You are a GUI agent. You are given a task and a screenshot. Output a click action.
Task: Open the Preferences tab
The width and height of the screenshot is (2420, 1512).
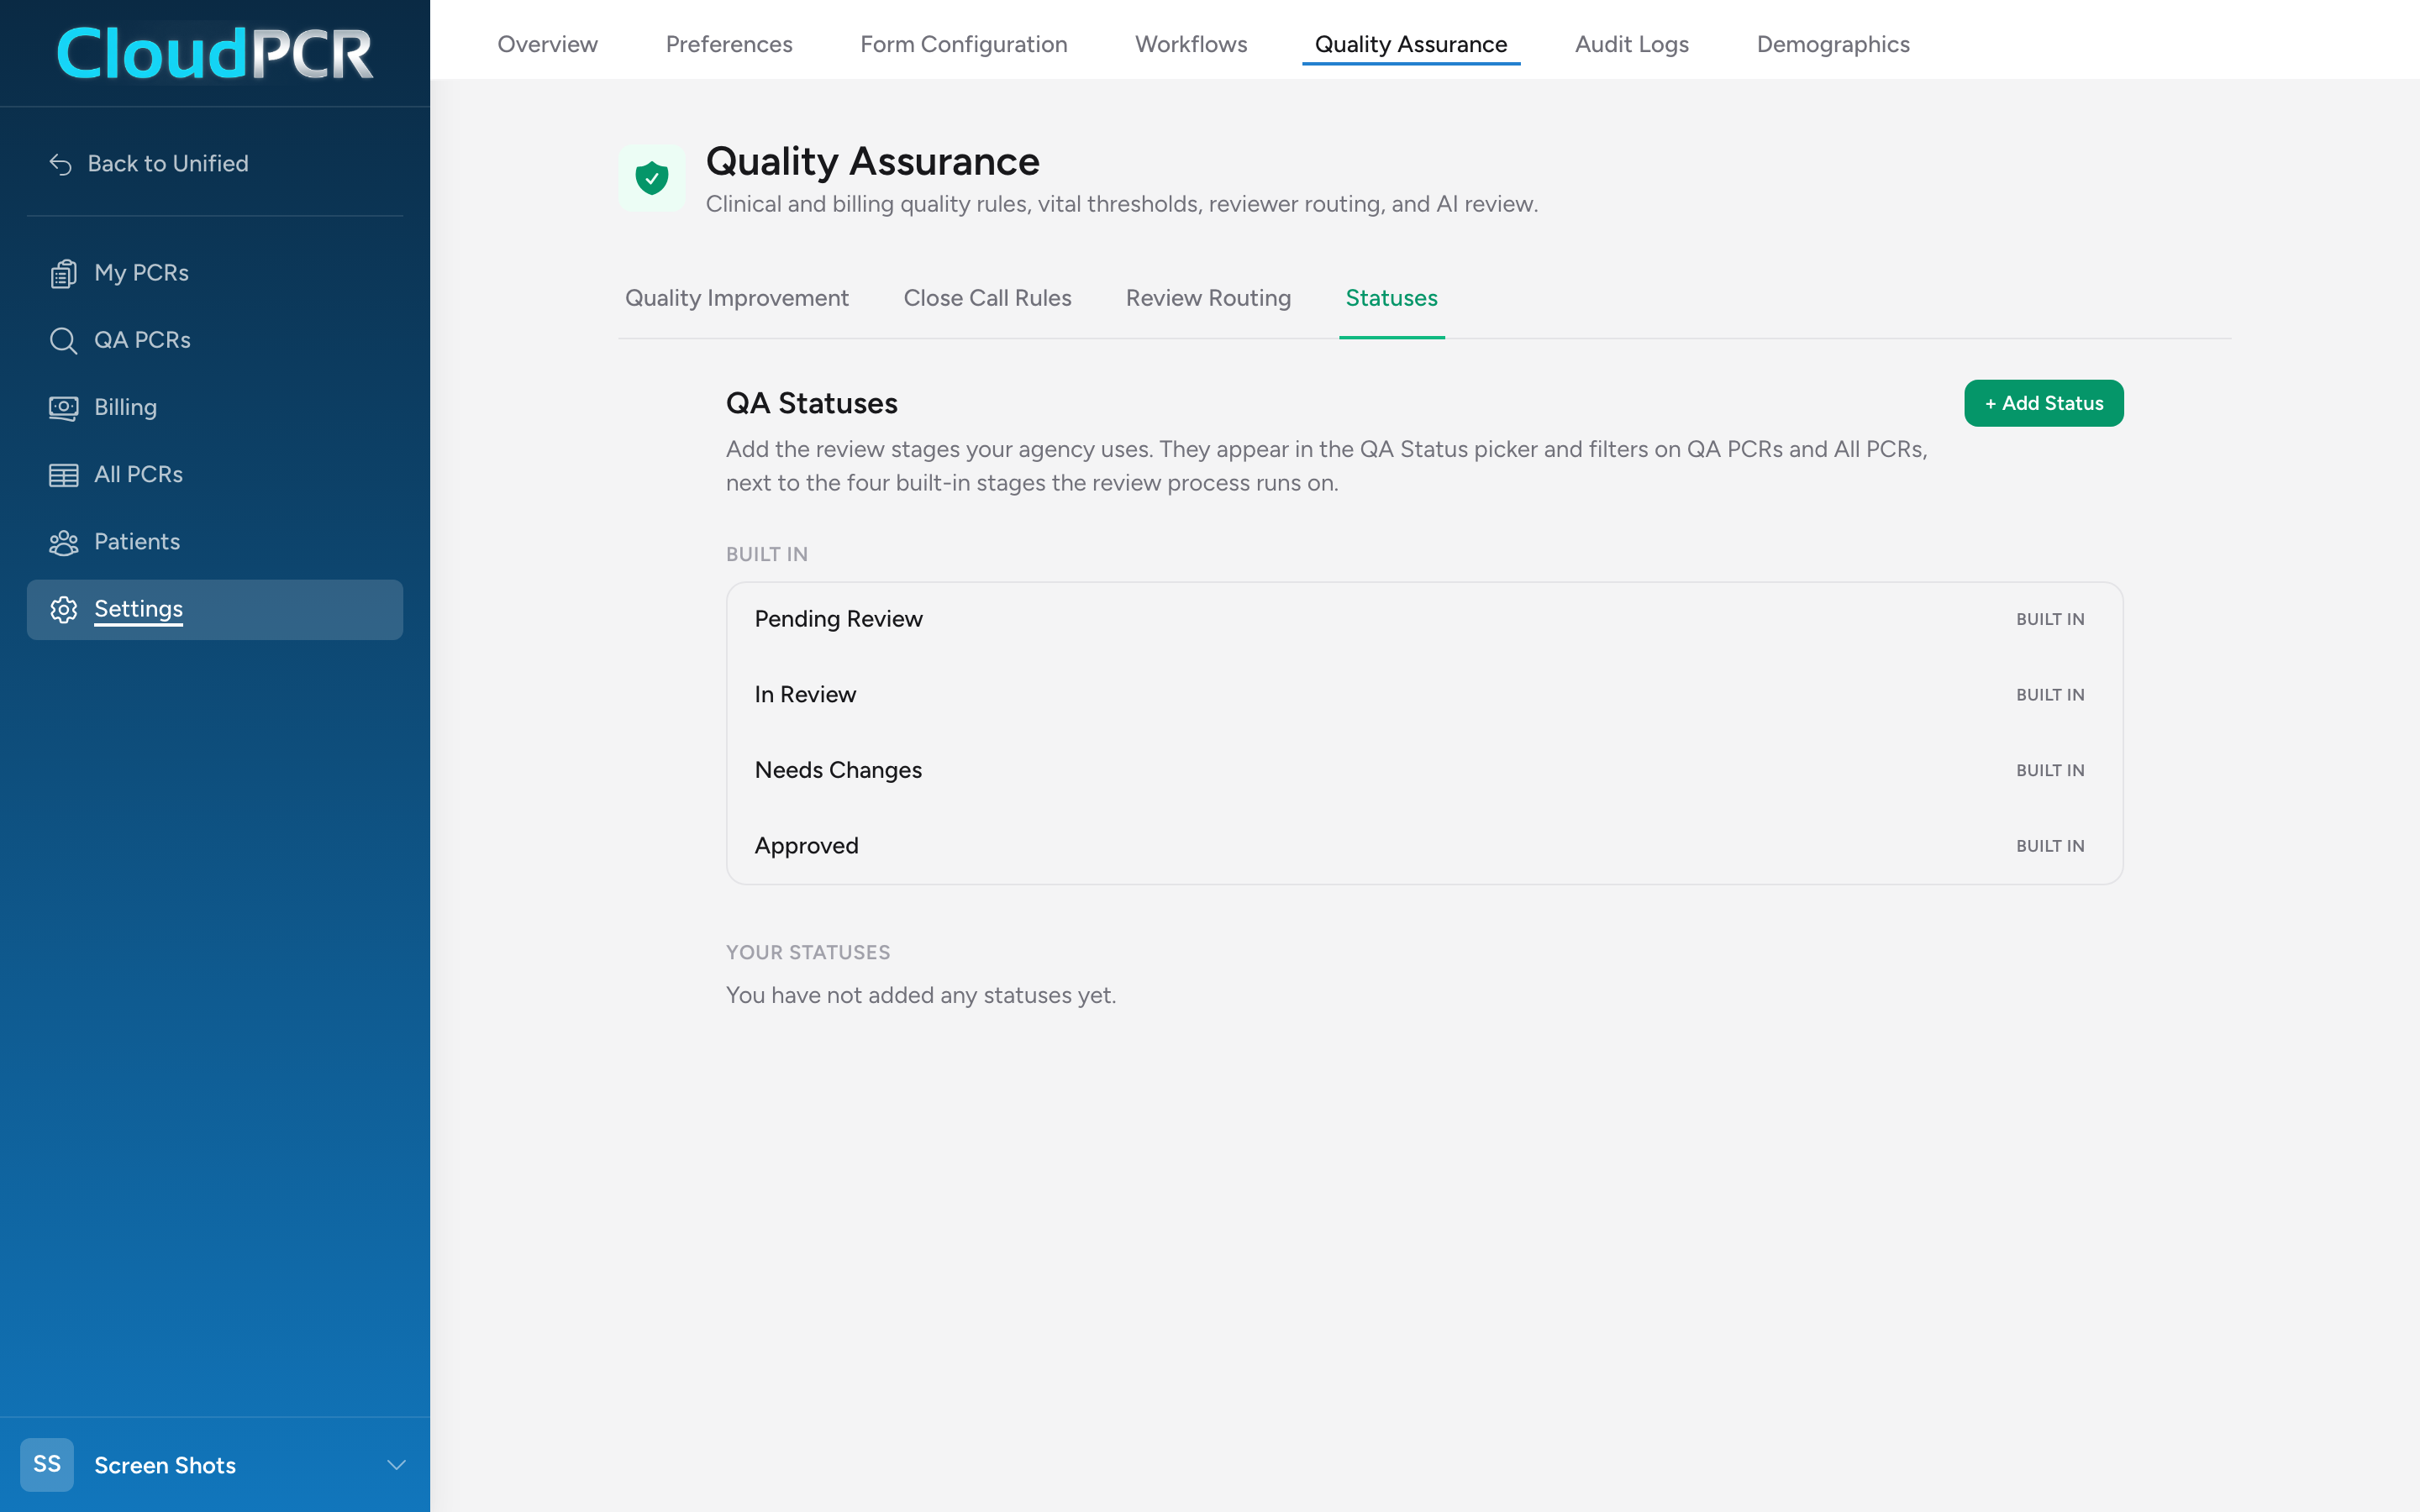click(729, 44)
